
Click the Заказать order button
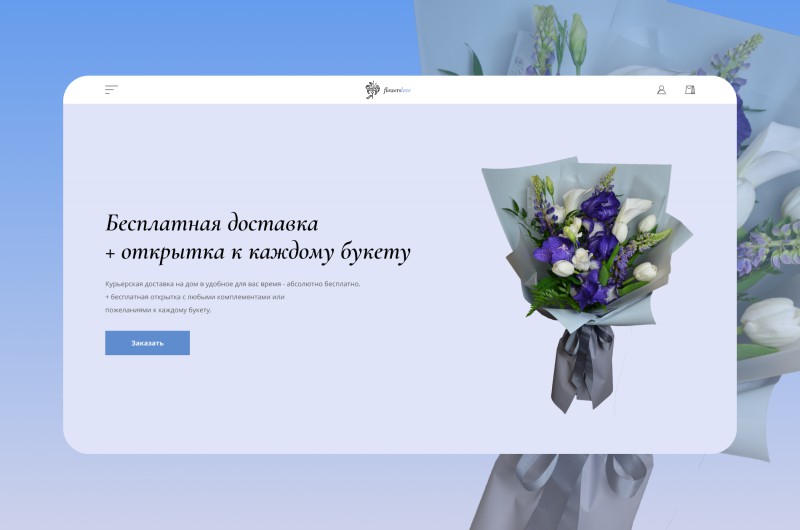pyautogui.click(x=147, y=343)
